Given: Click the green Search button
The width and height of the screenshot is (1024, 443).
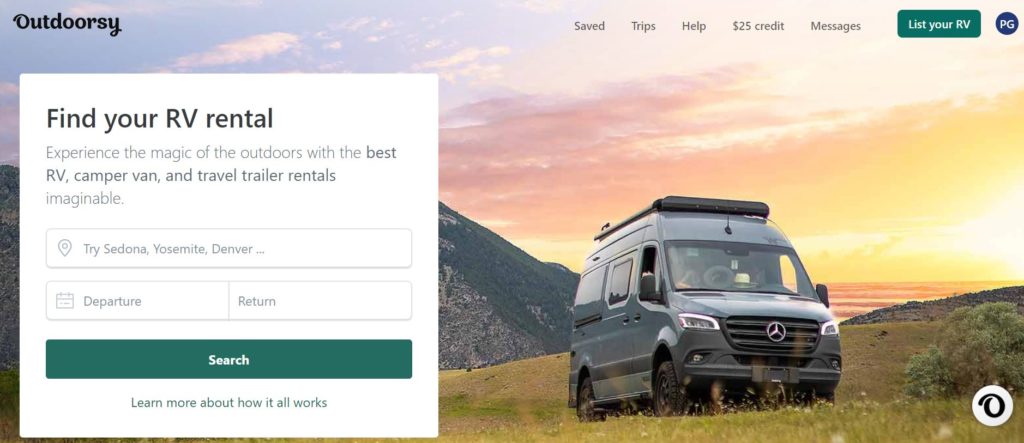Looking at the screenshot, I should pyautogui.click(x=229, y=359).
